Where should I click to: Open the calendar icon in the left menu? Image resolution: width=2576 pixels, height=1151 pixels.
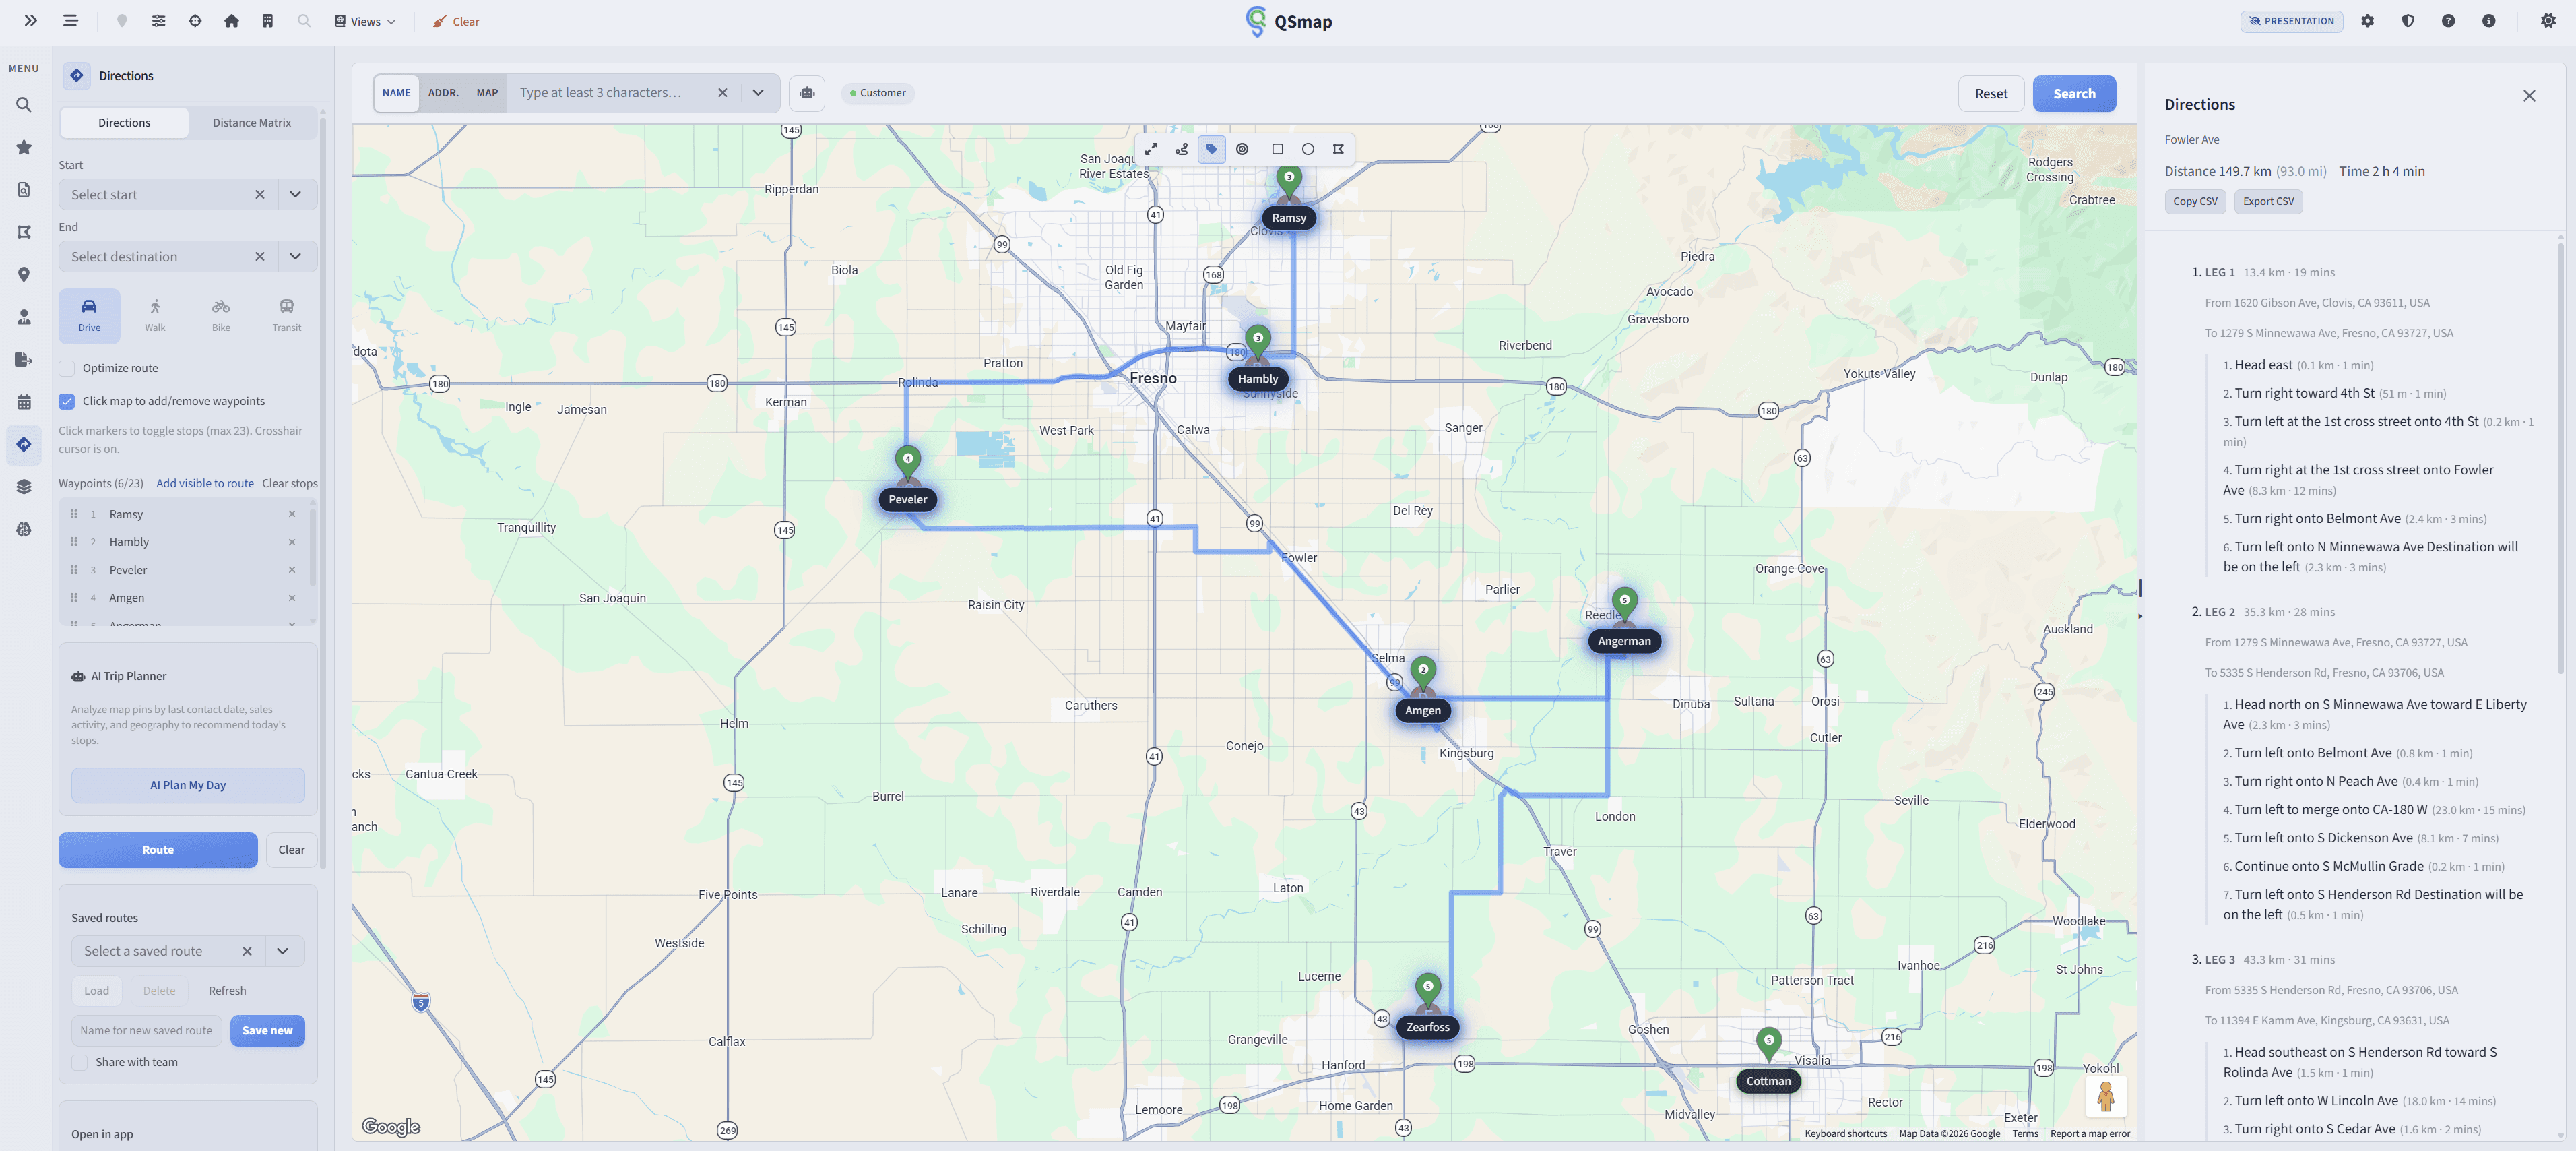pos(24,402)
